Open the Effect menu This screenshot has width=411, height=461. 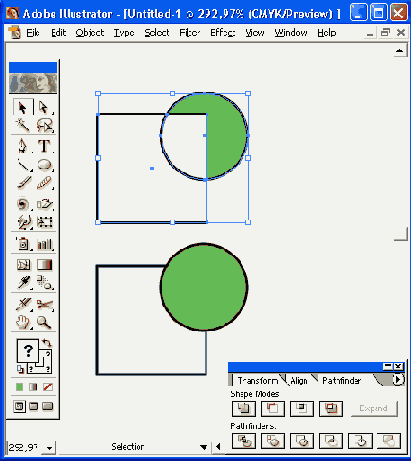[x=223, y=33]
